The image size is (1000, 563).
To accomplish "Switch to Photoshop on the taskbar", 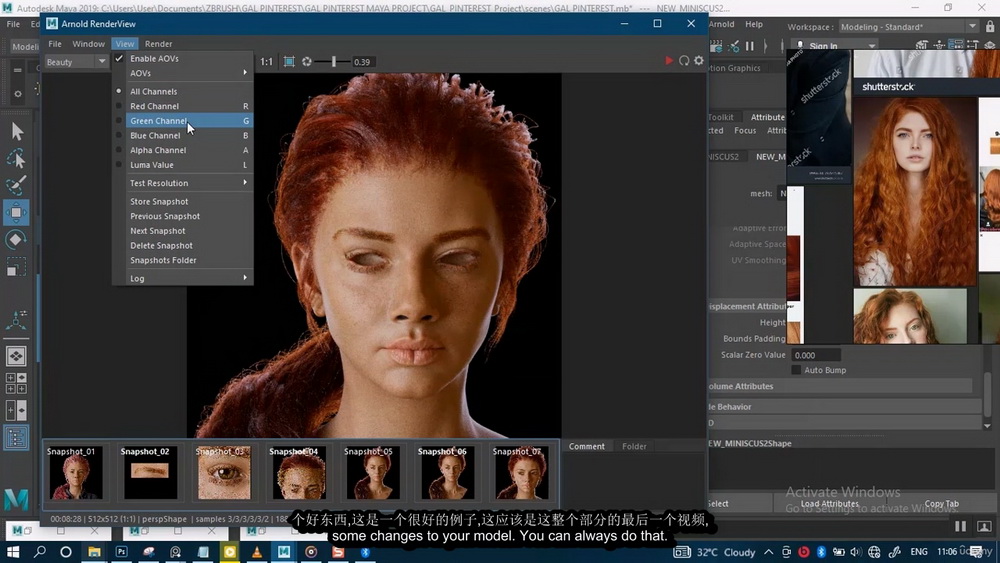I will tap(122, 552).
